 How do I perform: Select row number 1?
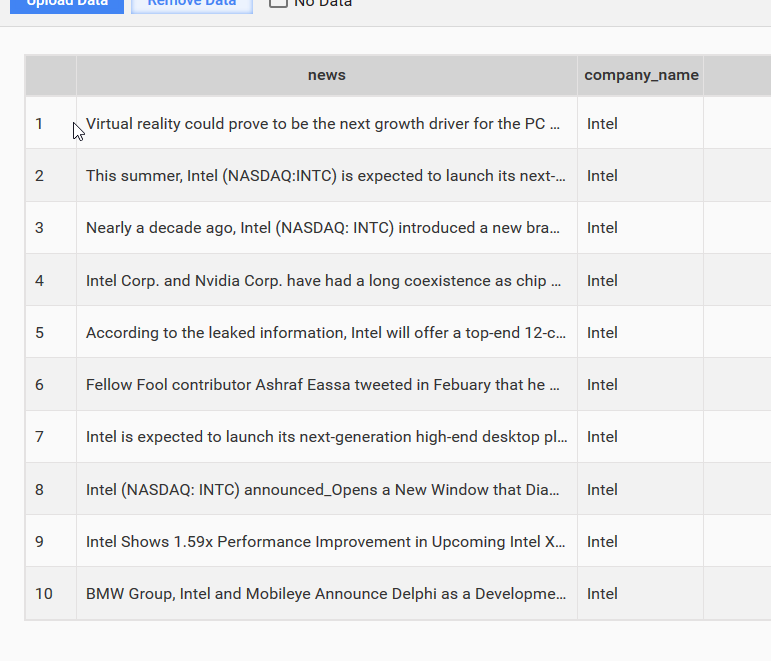pos(51,123)
